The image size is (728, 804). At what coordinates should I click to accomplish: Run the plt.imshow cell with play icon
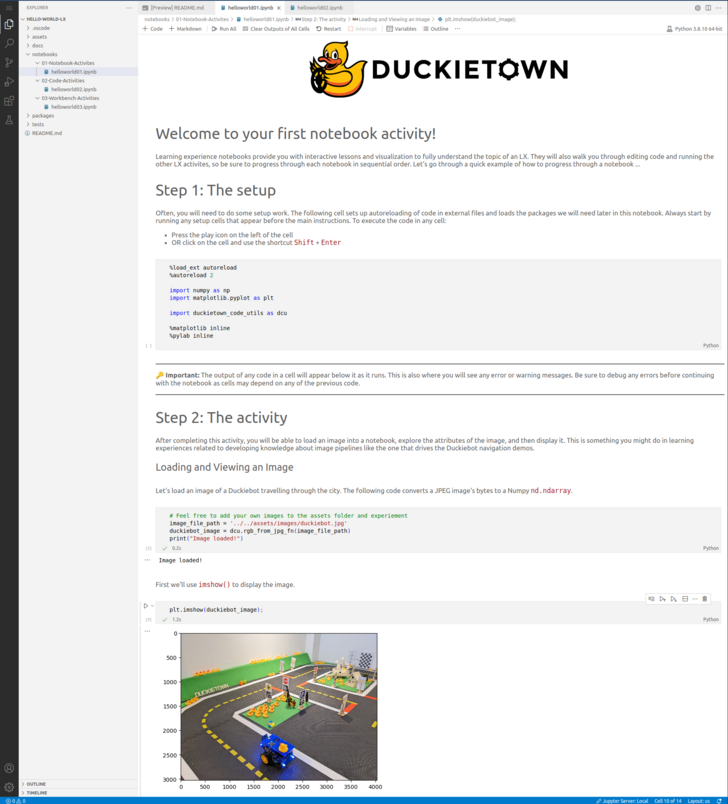(x=146, y=606)
